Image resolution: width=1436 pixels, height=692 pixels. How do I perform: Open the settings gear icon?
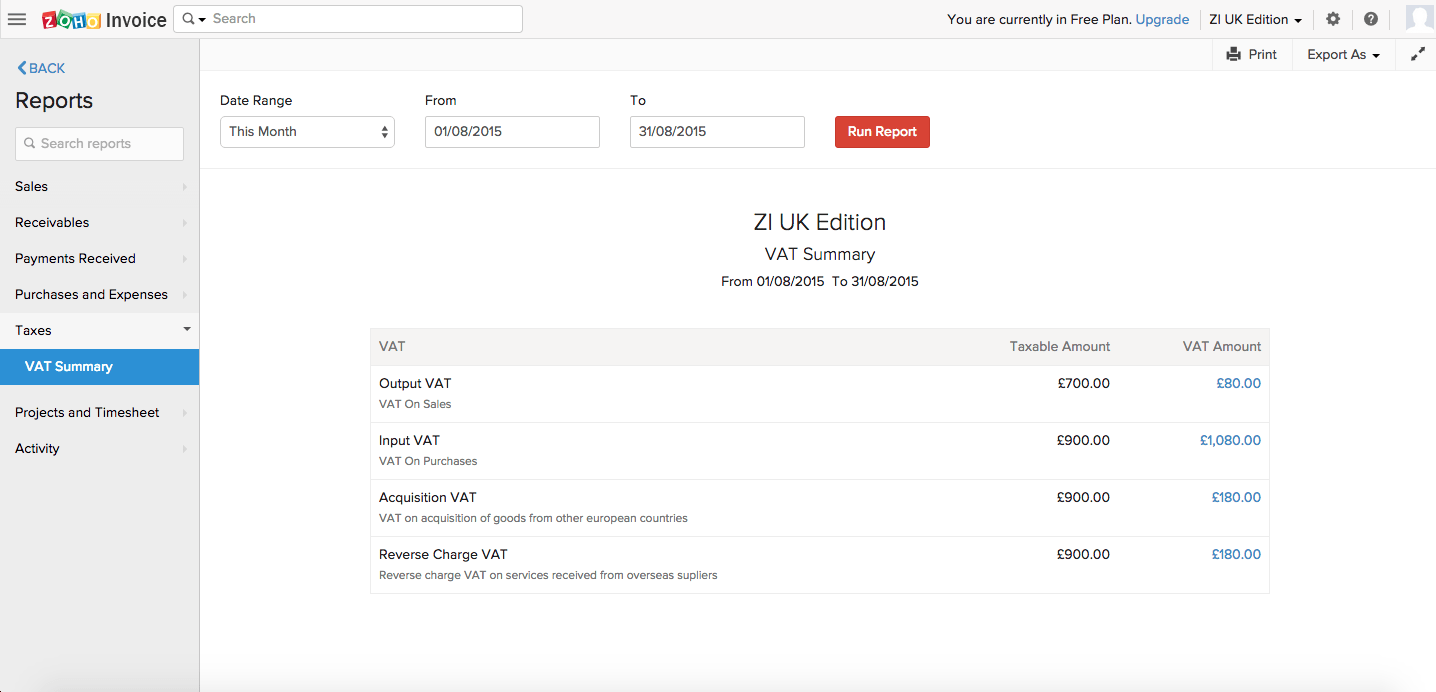pyautogui.click(x=1333, y=19)
